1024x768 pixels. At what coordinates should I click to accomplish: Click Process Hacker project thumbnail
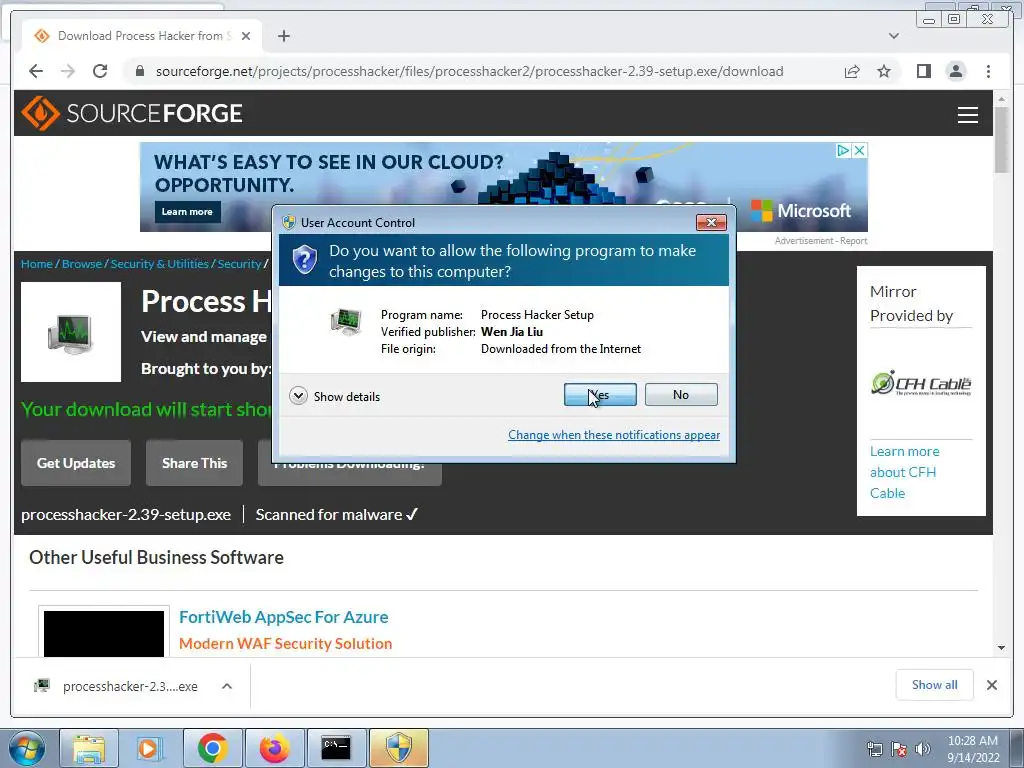click(71, 332)
